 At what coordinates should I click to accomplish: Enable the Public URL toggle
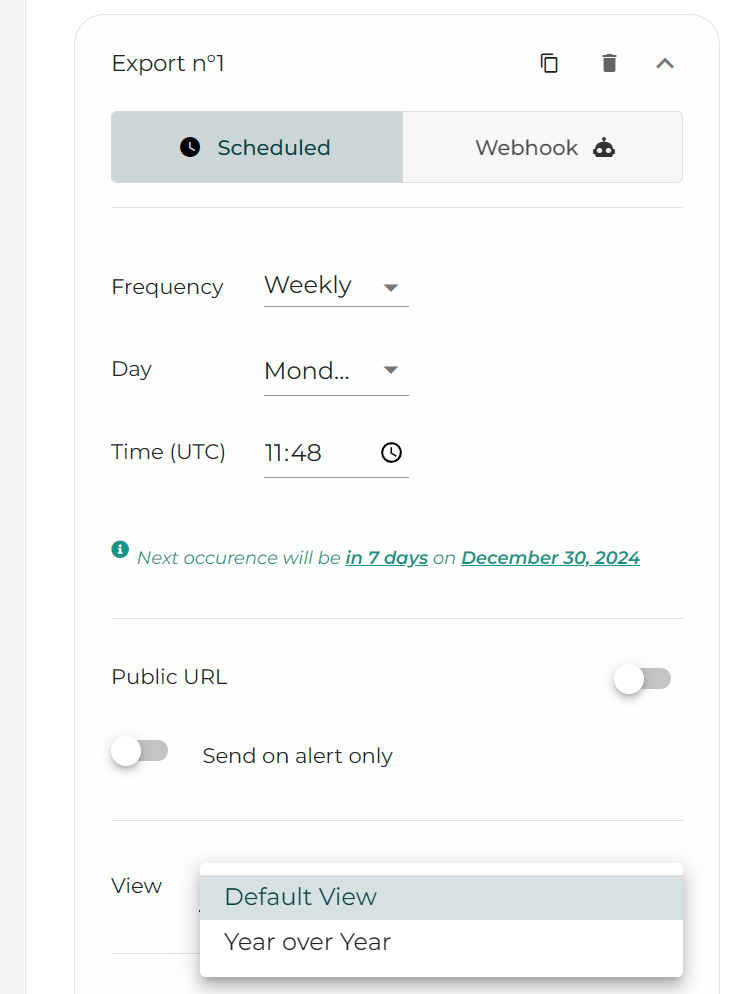[x=642, y=679]
